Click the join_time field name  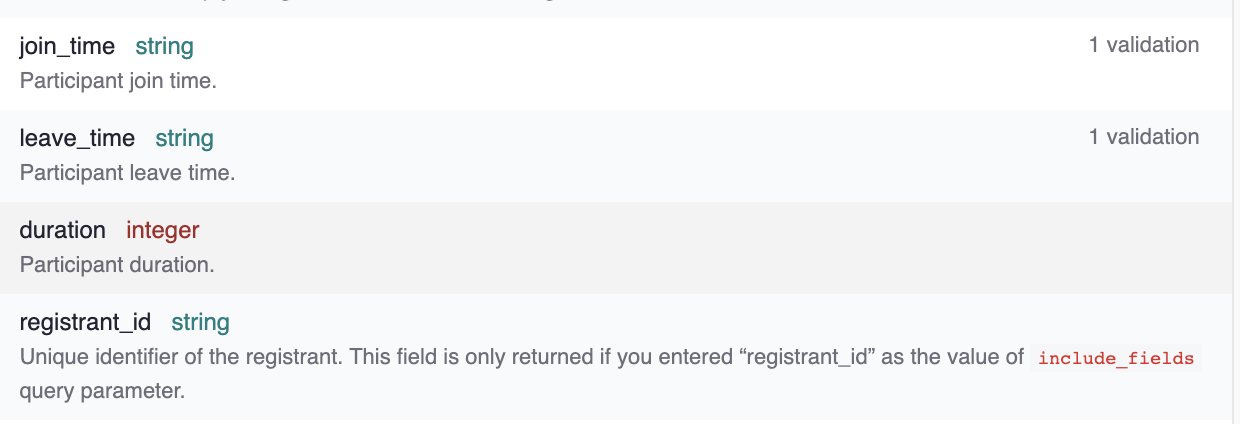point(67,46)
